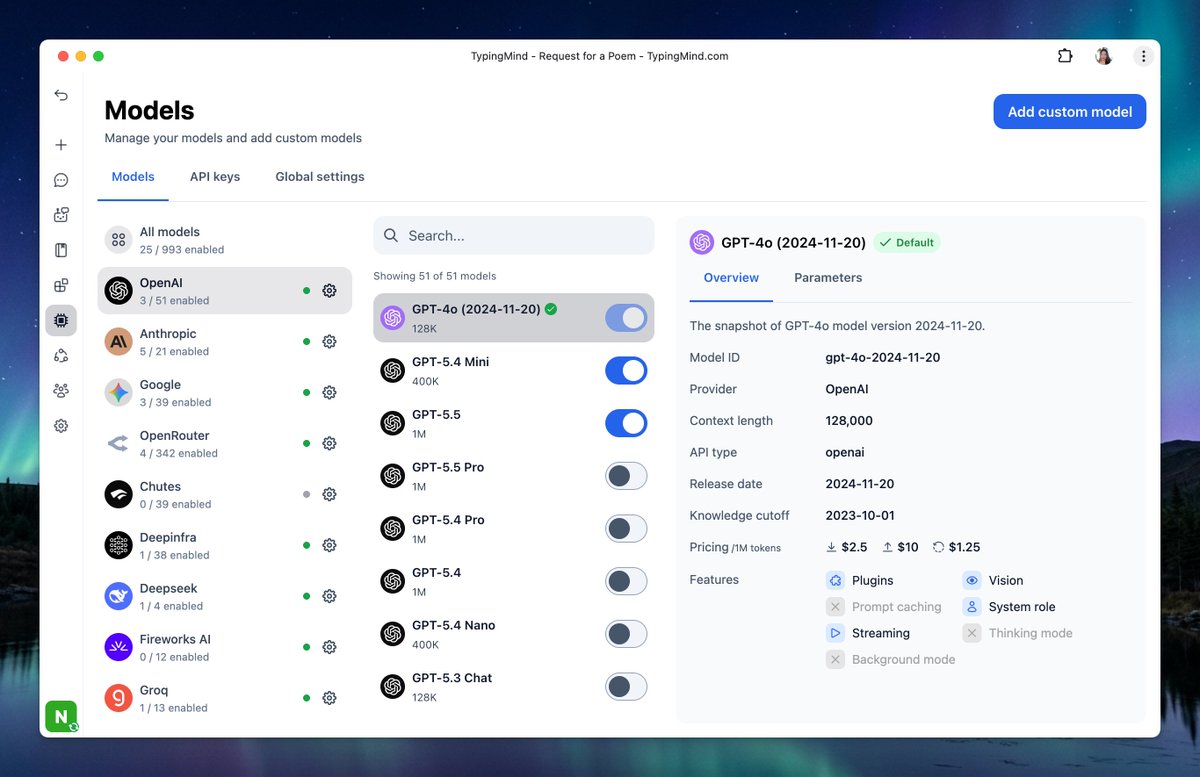Open OpenAI provider settings gear
Screen dimensions: 1200x777
point(329,291)
